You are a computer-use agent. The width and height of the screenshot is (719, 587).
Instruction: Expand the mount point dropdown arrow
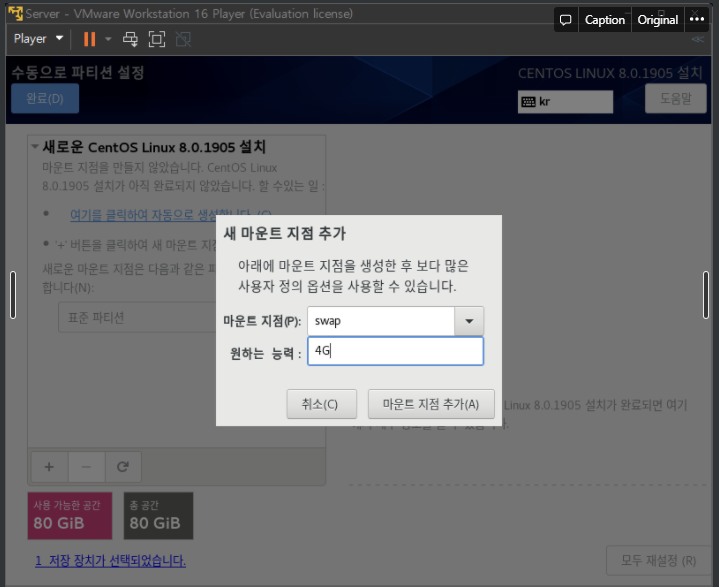tap(469, 321)
